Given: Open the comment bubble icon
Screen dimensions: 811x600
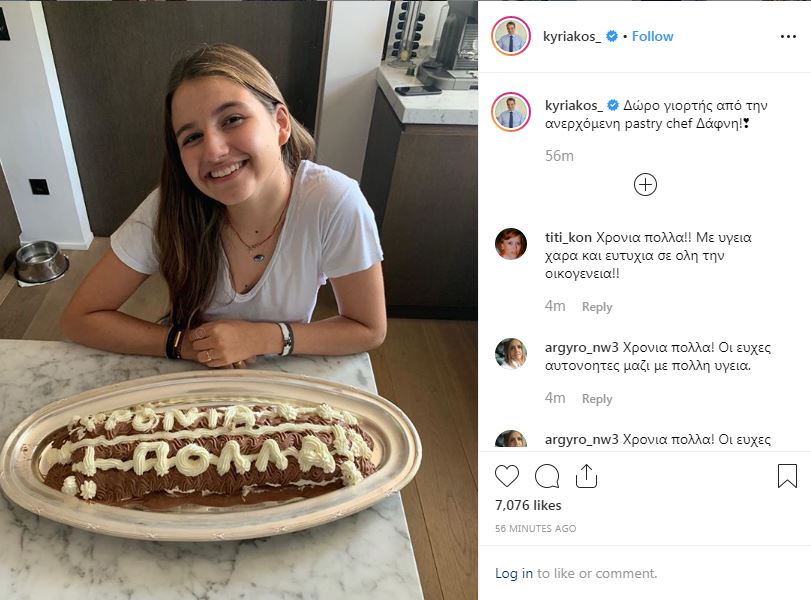Looking at the screenshot, I should click(x=547, y=476).
